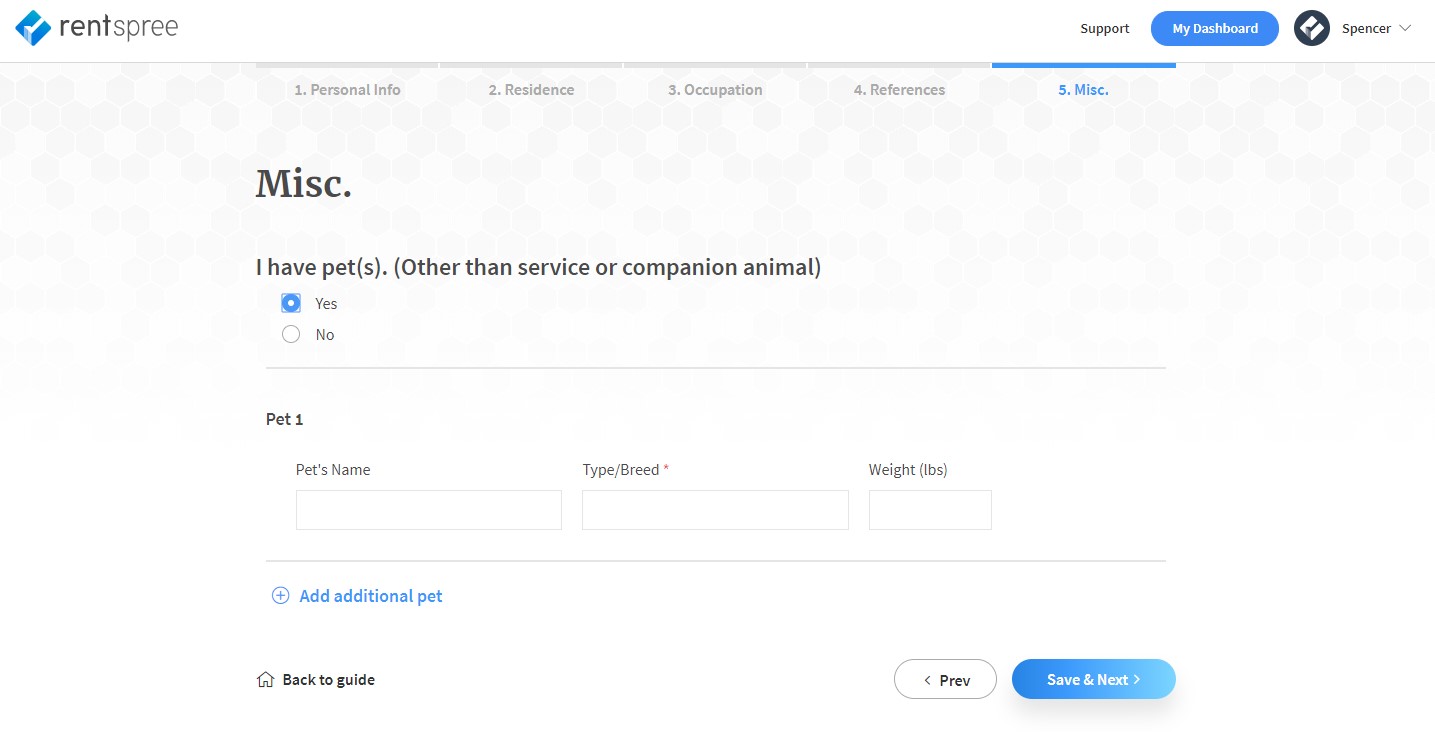Click the Spencer profile avatar icon

click(x=1311, y=27)
